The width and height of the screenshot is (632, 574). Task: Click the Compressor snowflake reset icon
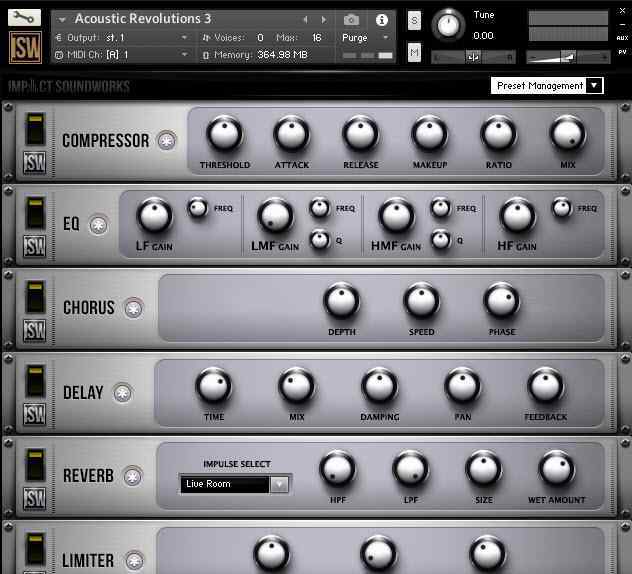tap(166, 141)
